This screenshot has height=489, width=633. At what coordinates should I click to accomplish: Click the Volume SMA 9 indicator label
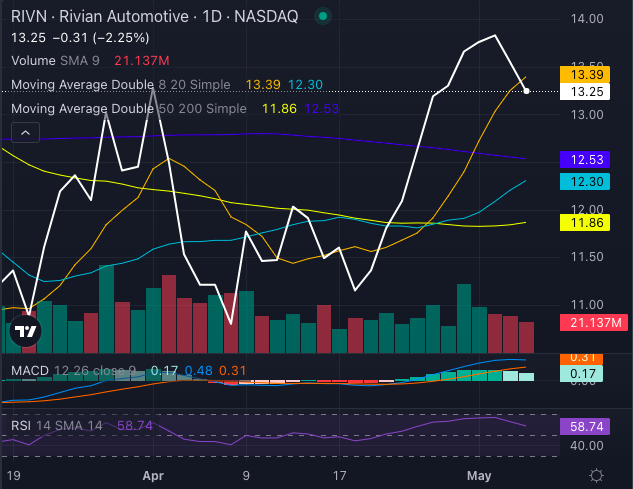pos(55,61)
